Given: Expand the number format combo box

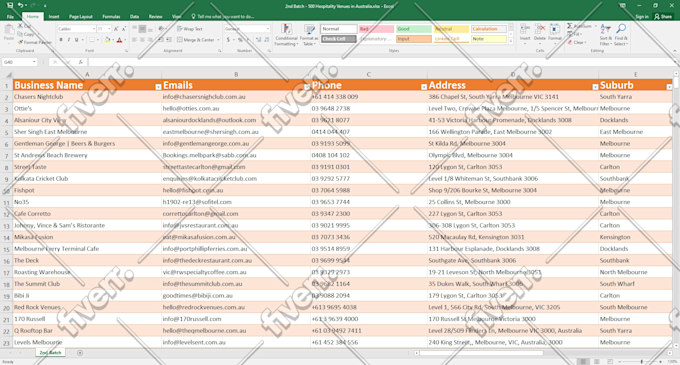Looking at the screenshot, I should point(268,29).
